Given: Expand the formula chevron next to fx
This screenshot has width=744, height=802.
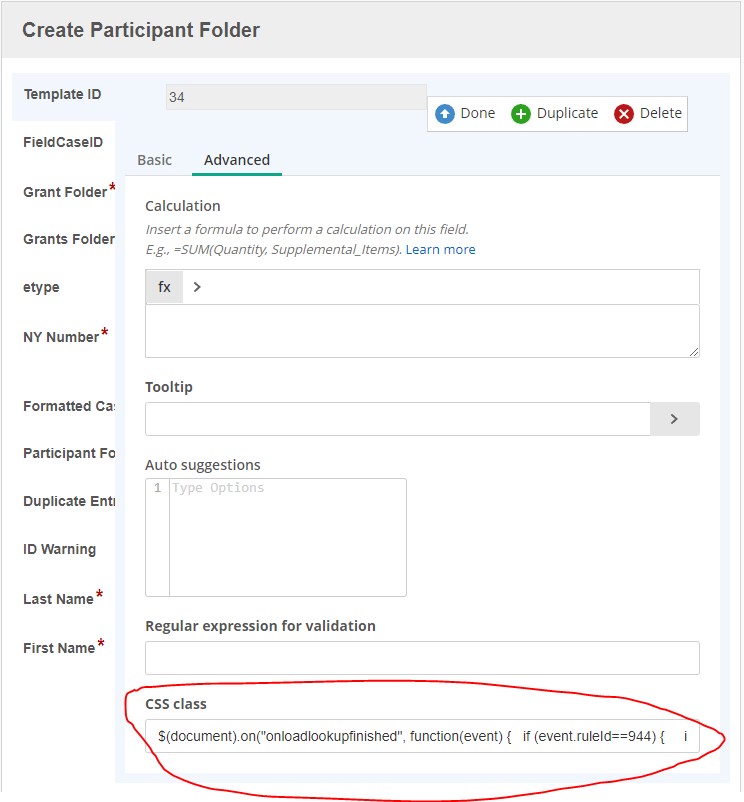Looking at the screenshot, I should point(197,287).
